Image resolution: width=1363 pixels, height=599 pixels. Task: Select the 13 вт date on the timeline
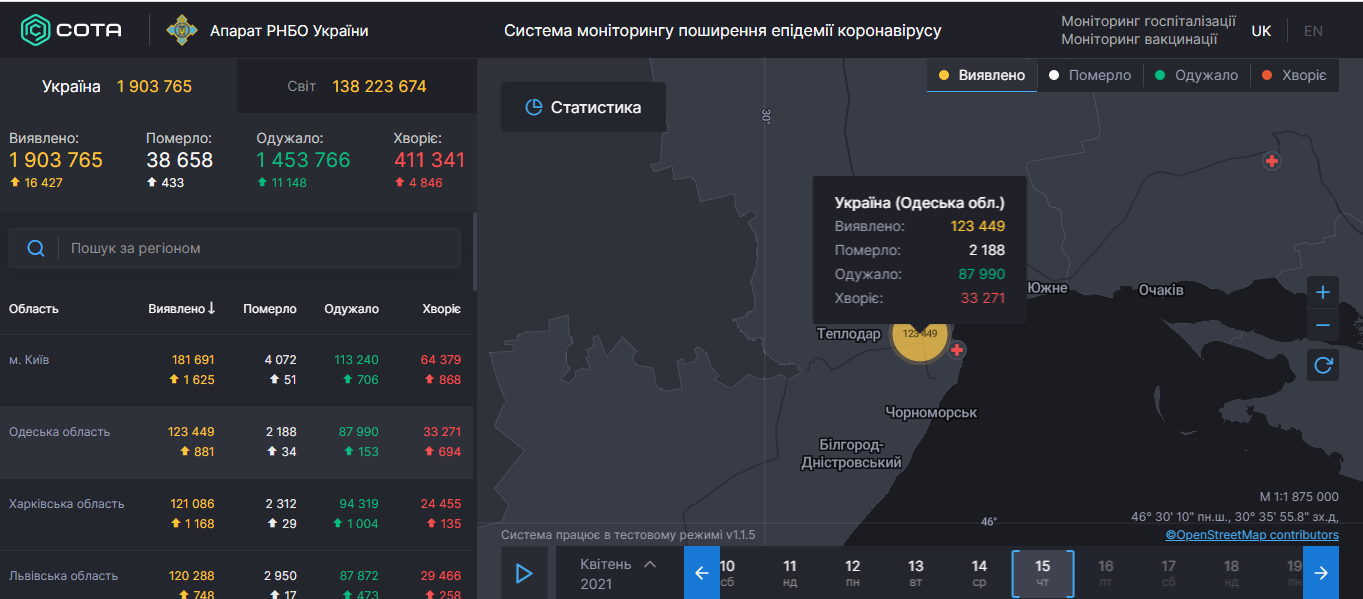pyautogui.click(x=917, y=572)
